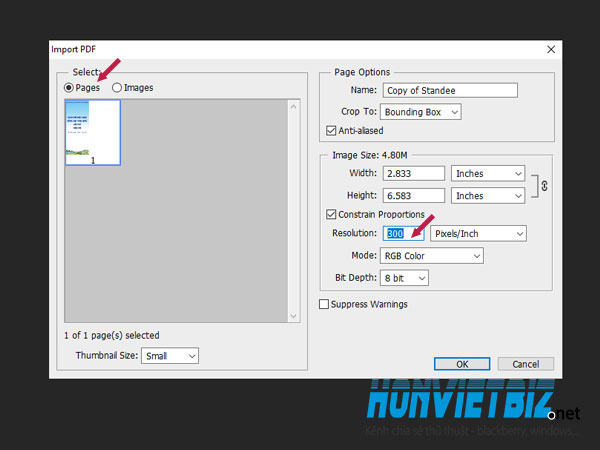The width and height of the screenshot is (600, 450).
Task: Toggle the Constrain Proportions checkbox
Action: pyautogui.click(x=331, y=214)
